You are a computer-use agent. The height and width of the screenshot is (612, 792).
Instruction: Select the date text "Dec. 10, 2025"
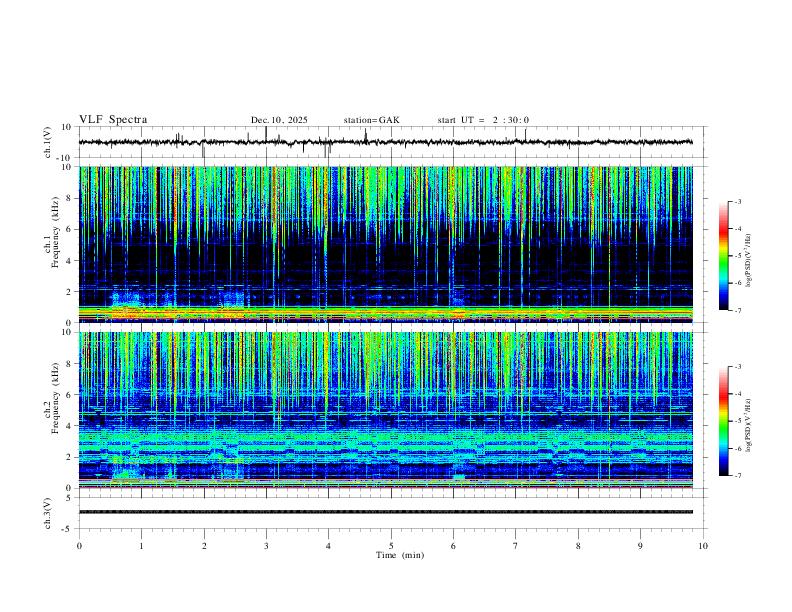(x=279, y=120)
